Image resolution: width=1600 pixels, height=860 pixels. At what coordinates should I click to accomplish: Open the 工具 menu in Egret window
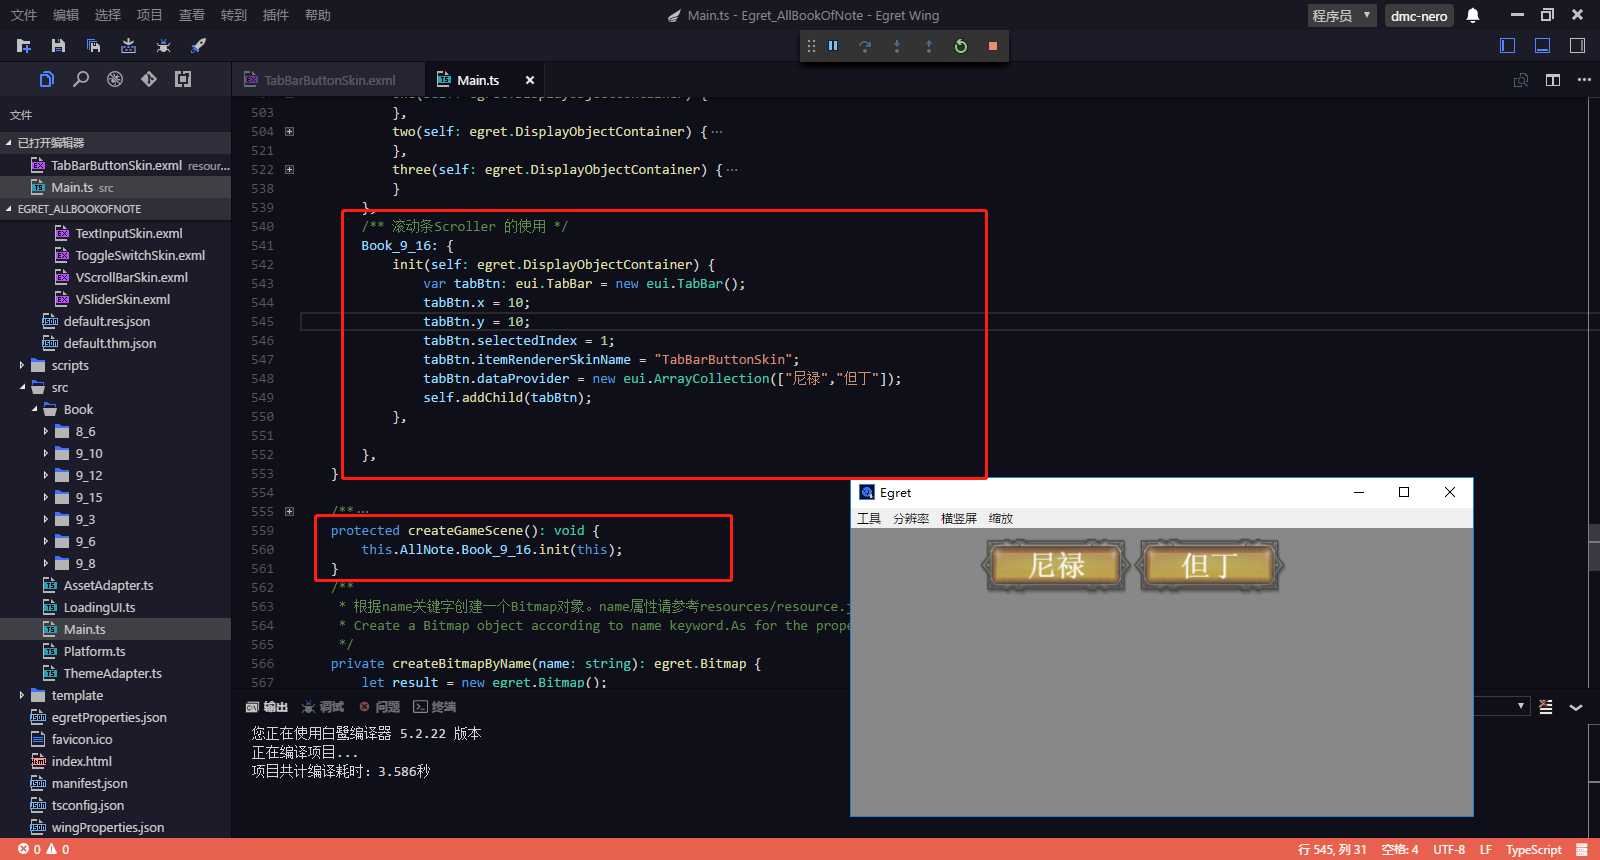[869, 519]
